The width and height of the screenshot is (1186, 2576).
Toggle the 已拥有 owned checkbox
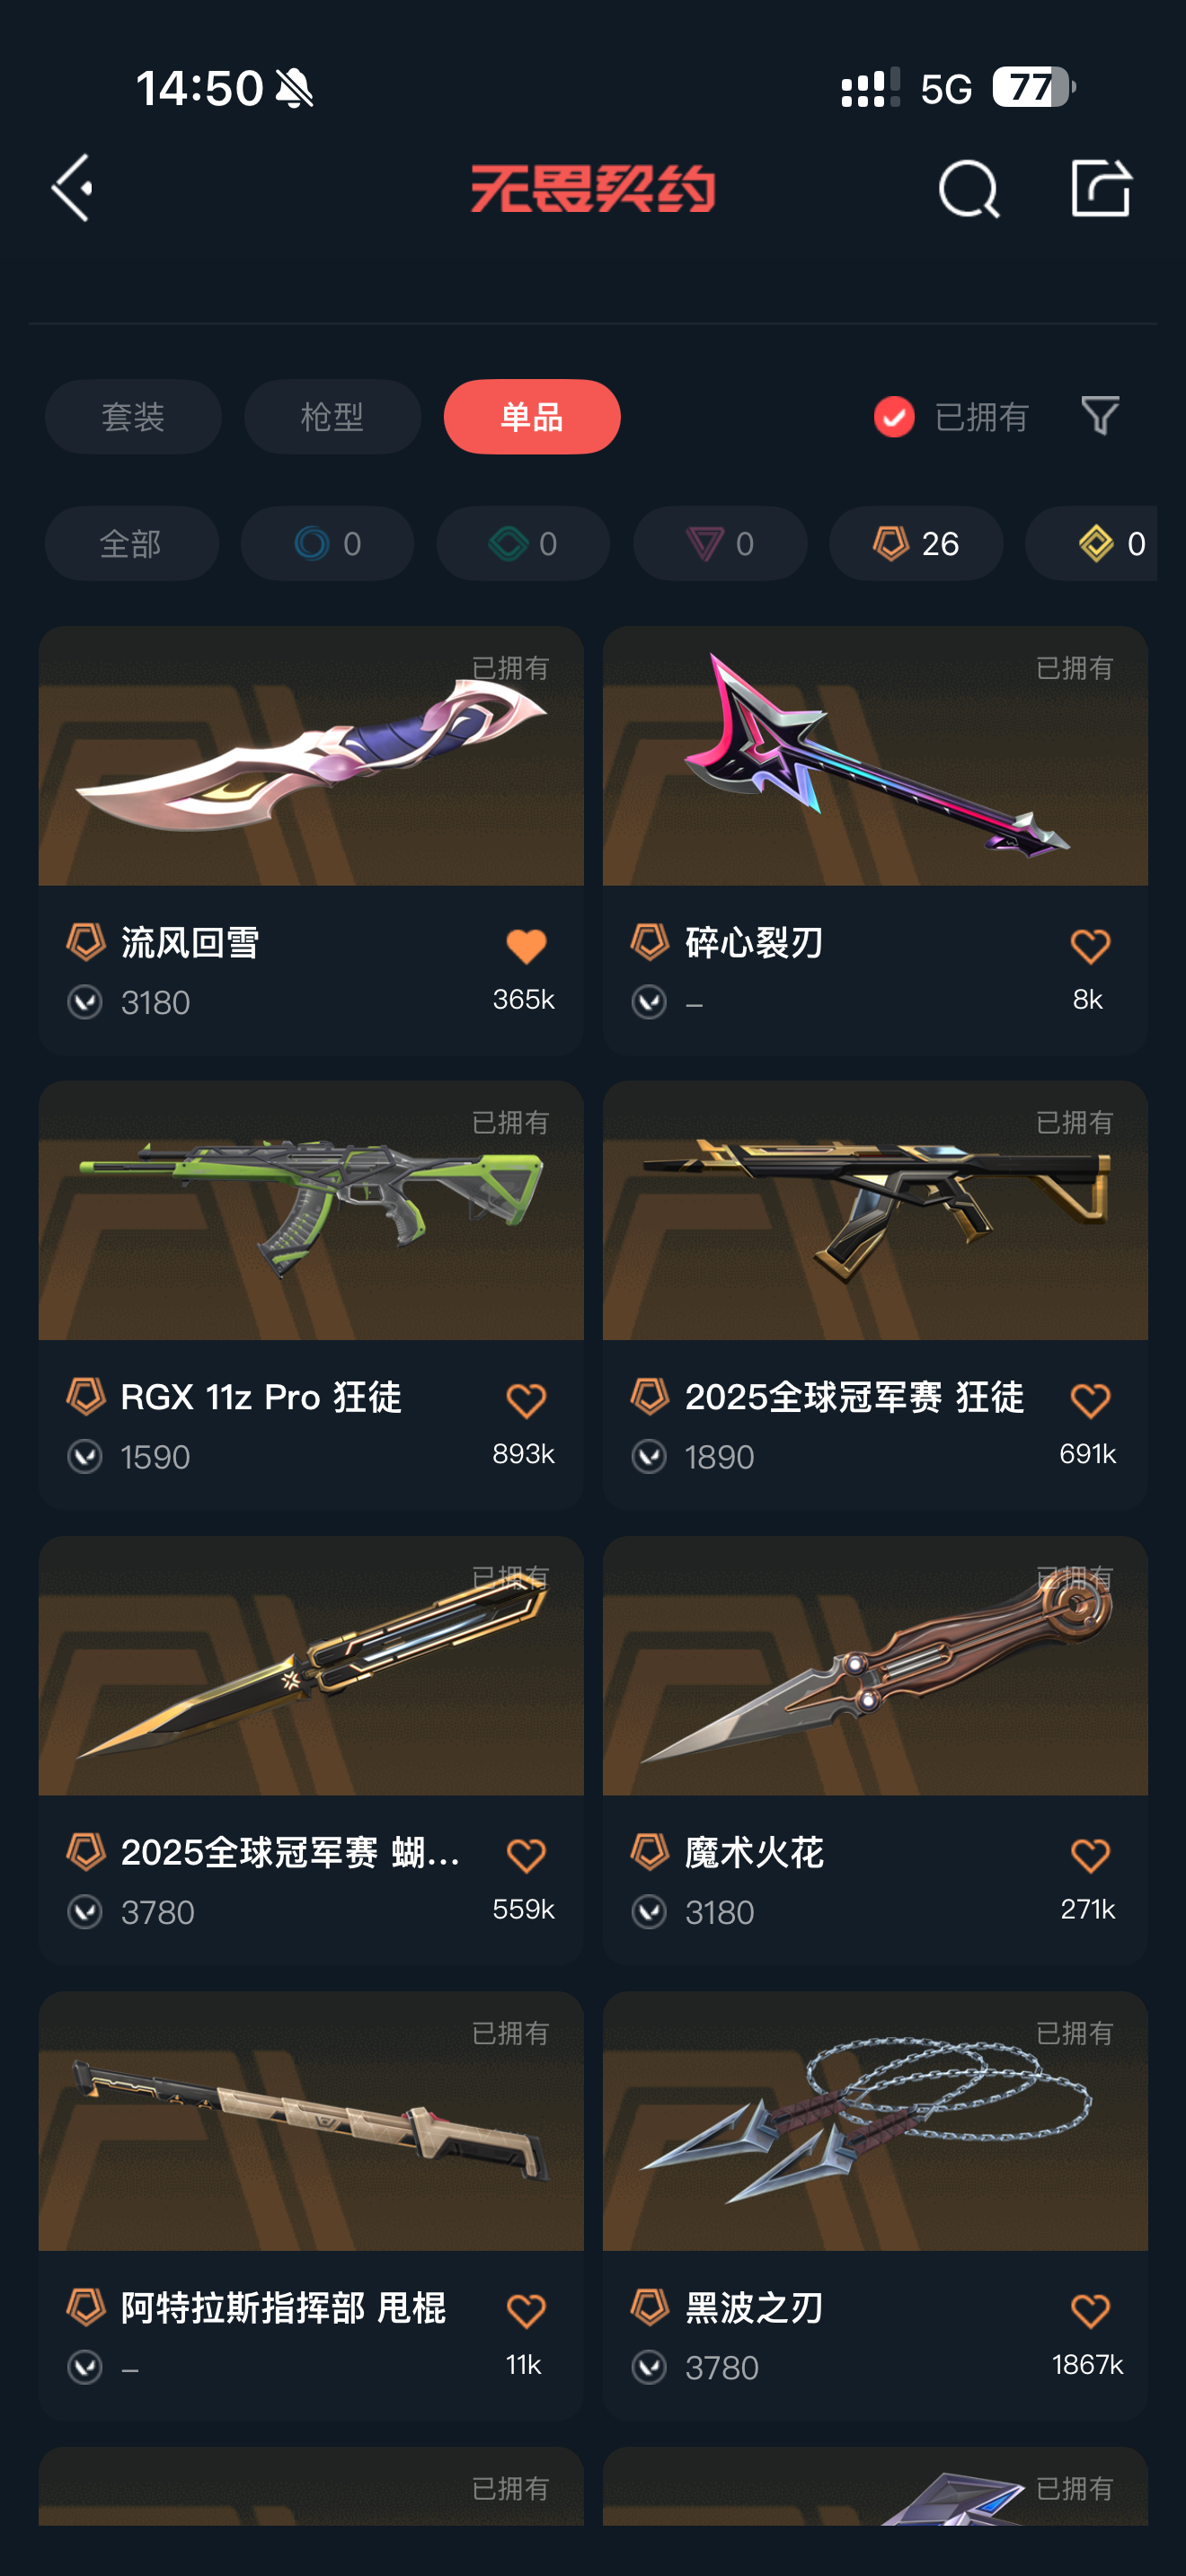(x=894, y=416)
